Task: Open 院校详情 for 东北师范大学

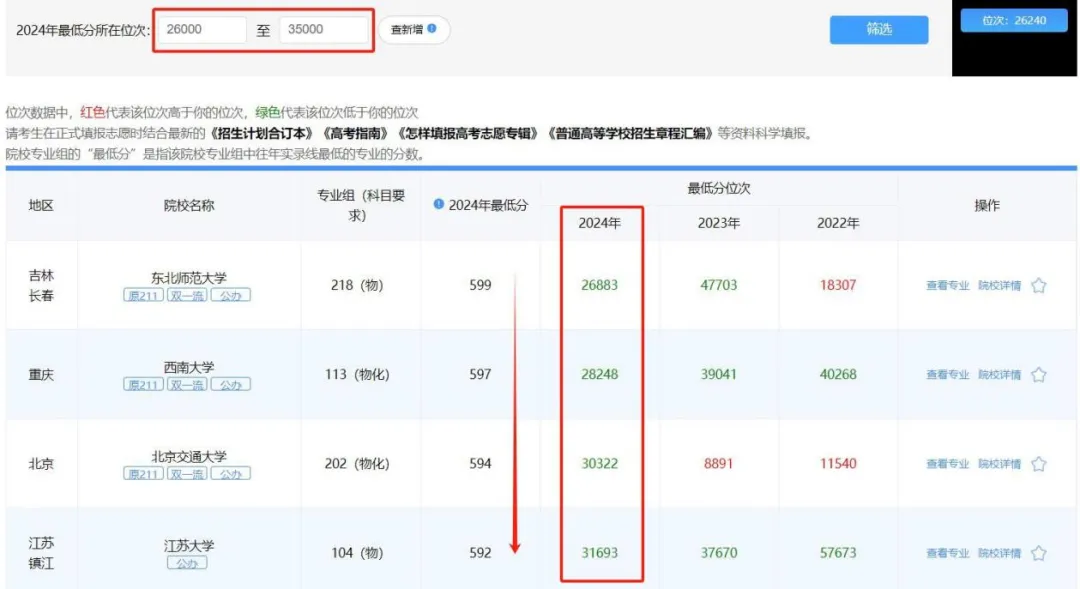Action: click(999, 286)
